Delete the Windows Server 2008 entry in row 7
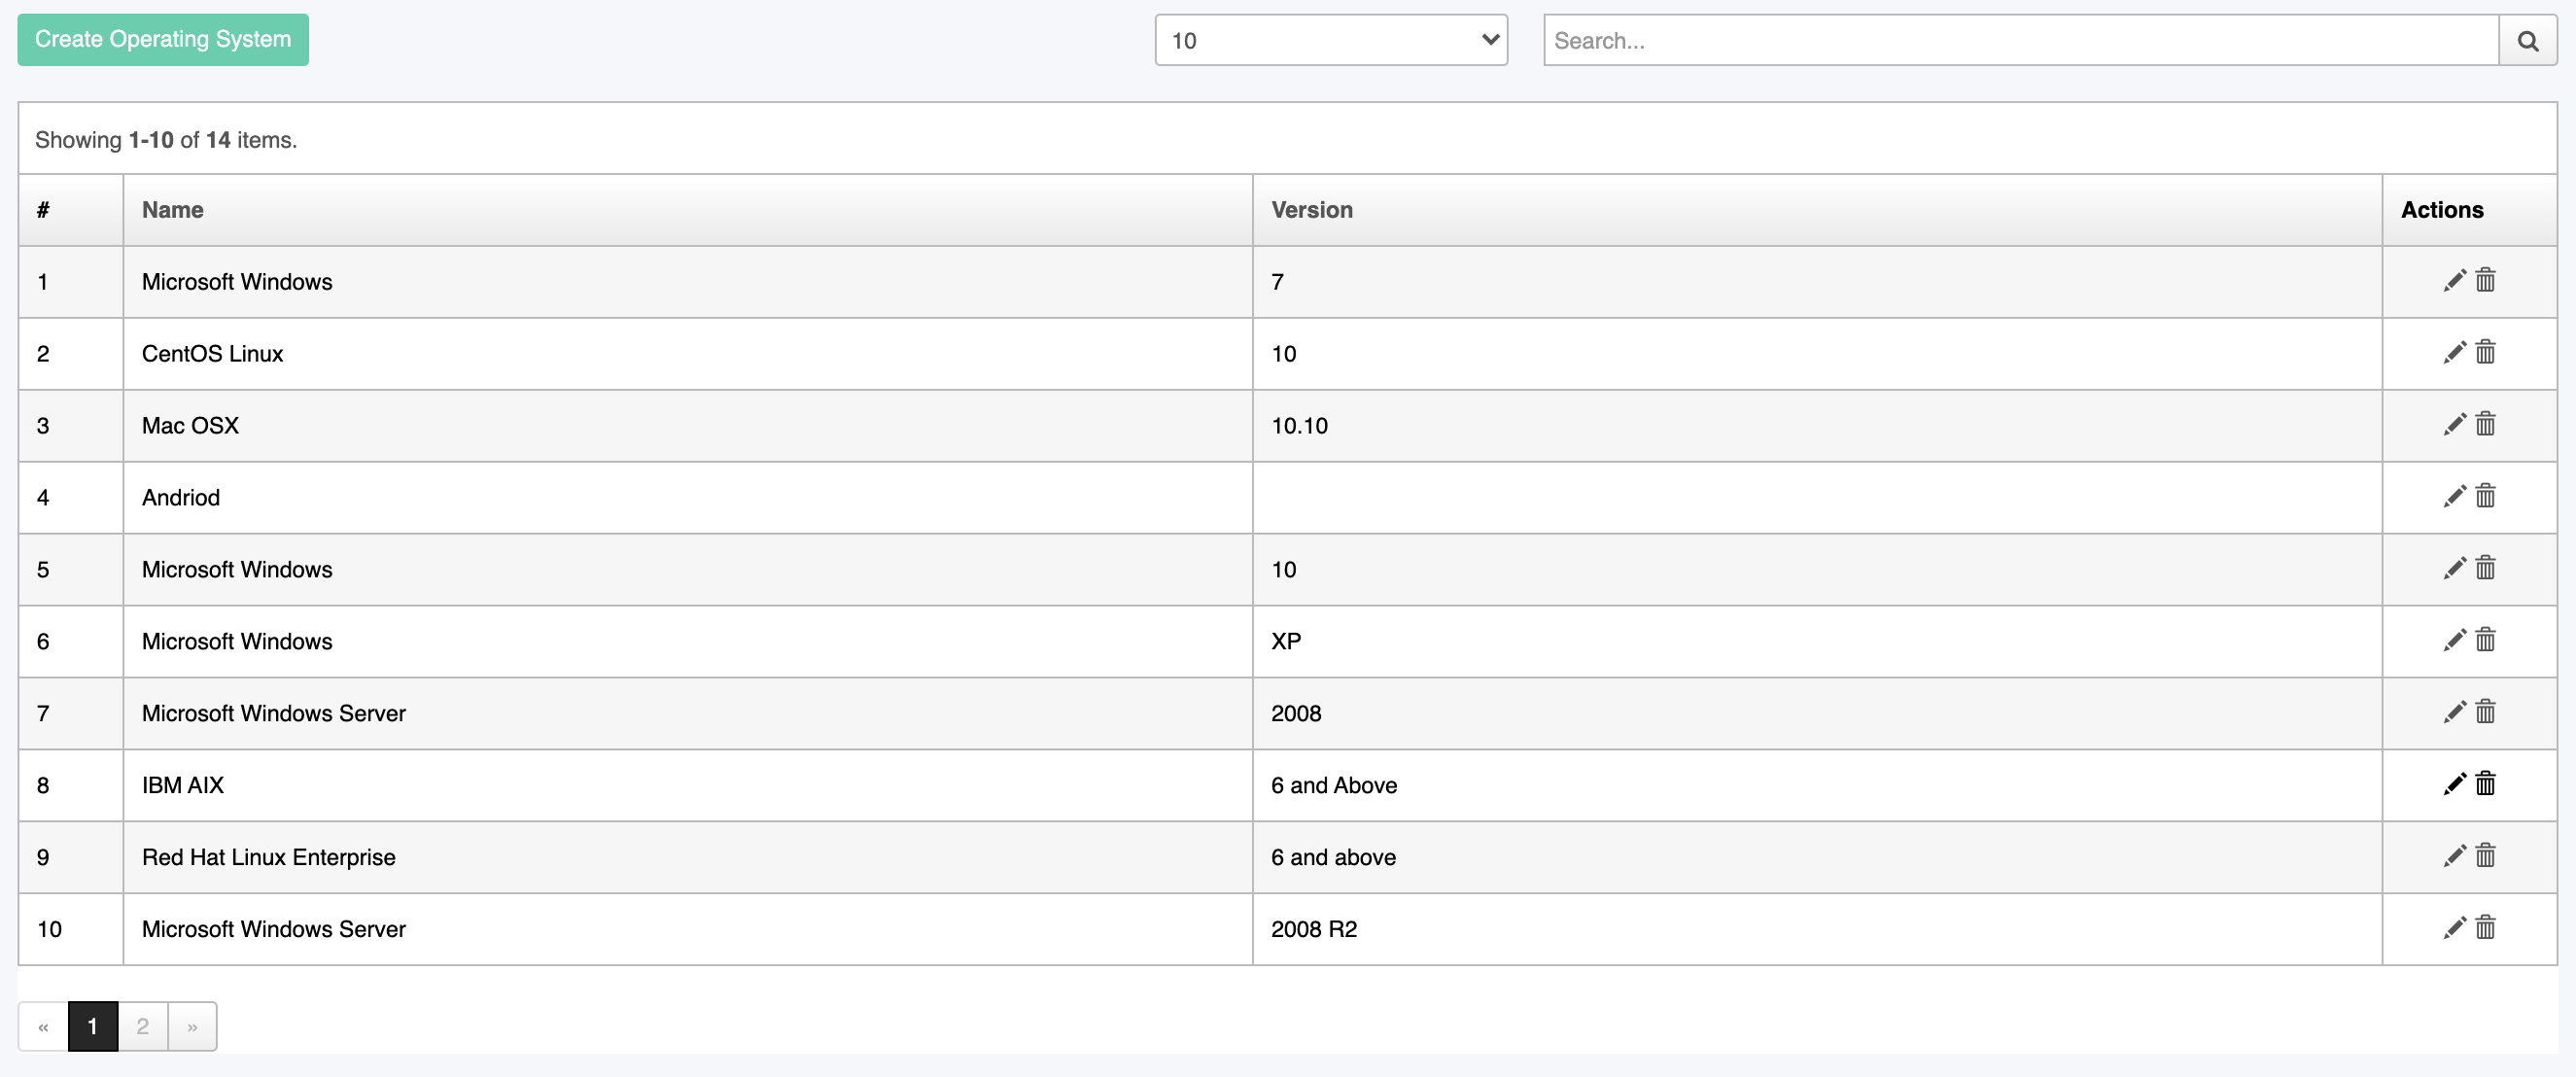 (2485, 713)
